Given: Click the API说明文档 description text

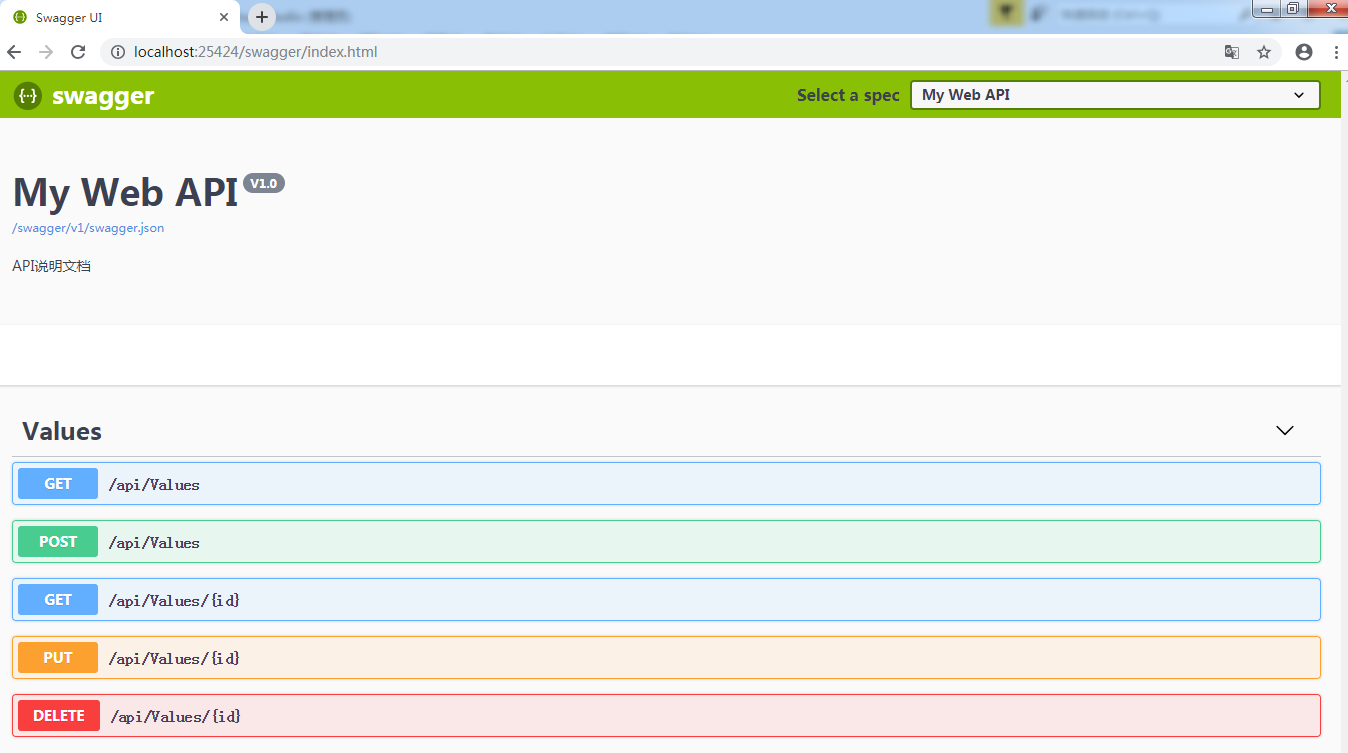Looking at the screenshot, I should coord(52,266).
